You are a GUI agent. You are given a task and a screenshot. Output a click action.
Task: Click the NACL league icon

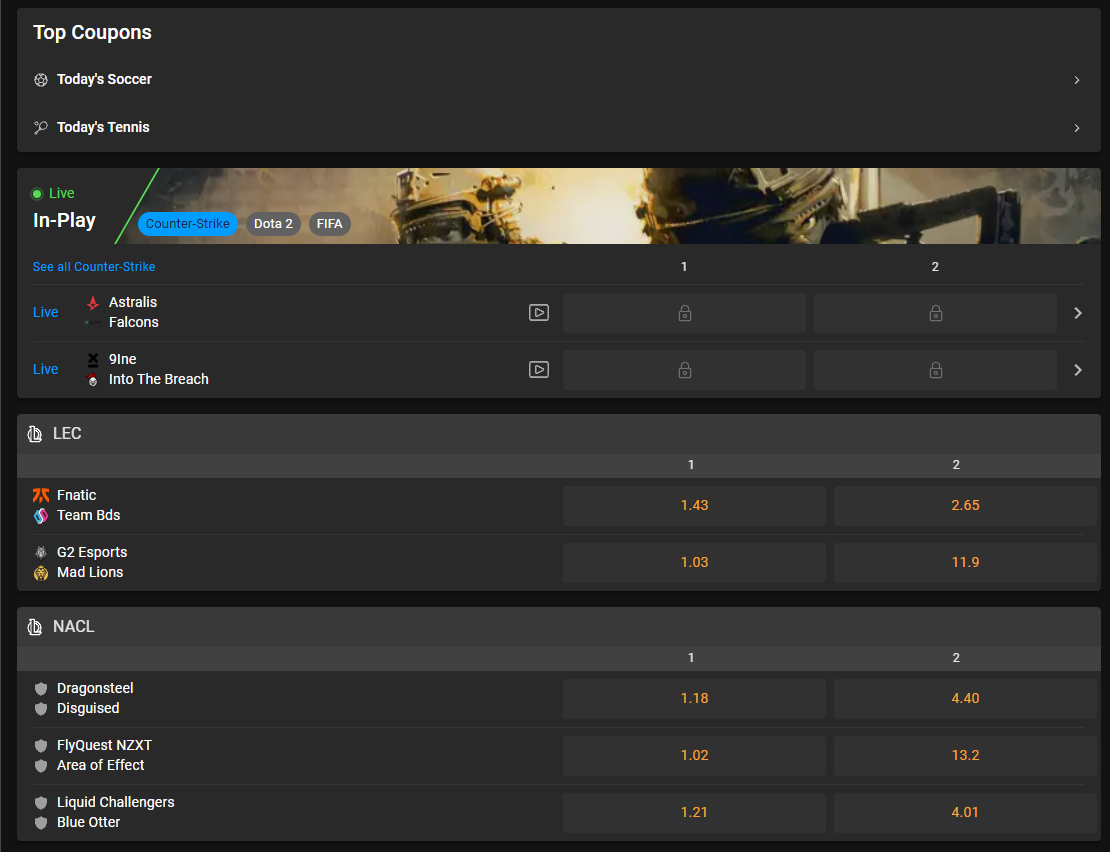35,627
